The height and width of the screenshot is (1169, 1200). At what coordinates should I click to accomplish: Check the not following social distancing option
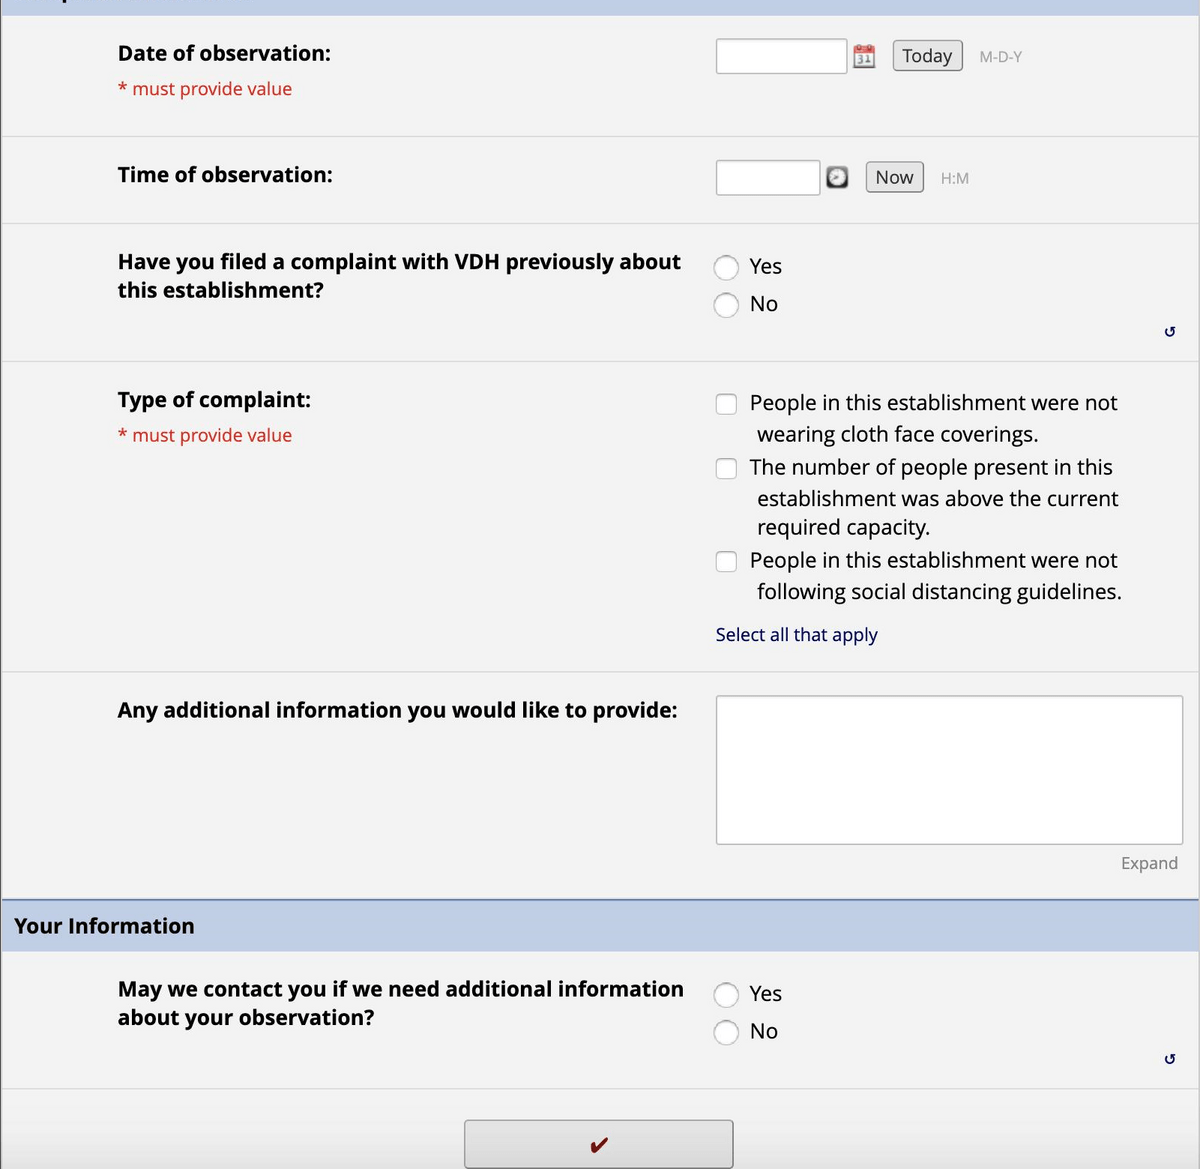[726, 562]
